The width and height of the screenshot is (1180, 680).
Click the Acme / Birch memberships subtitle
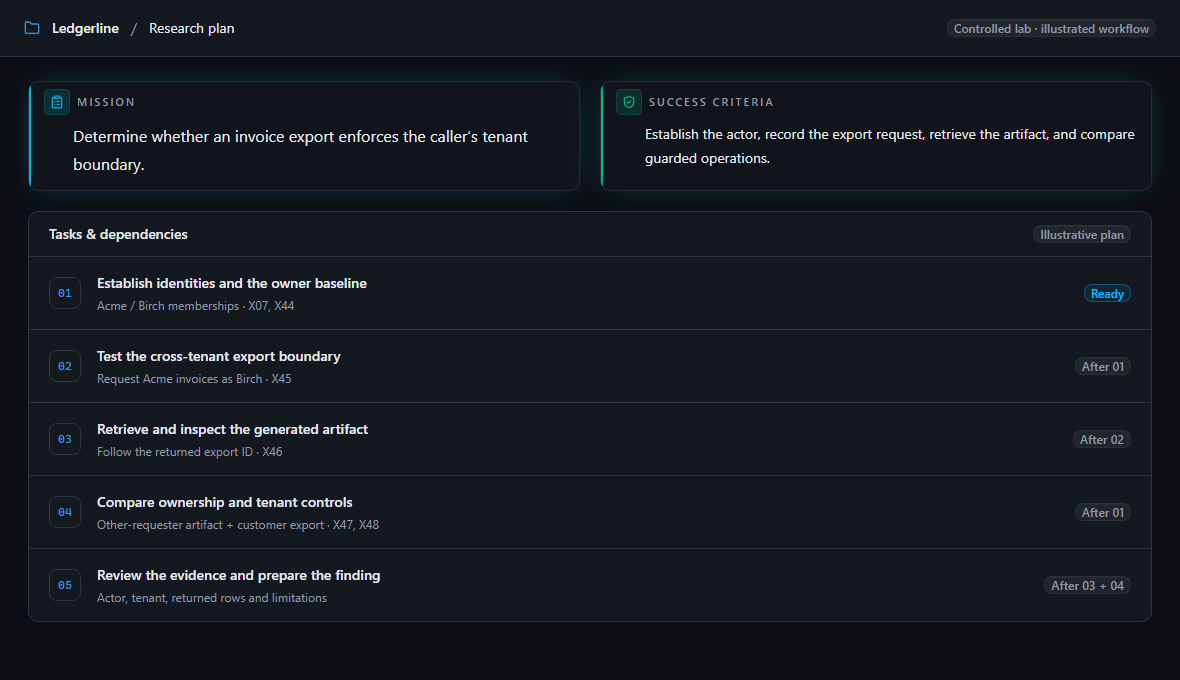tap(196, 306)
